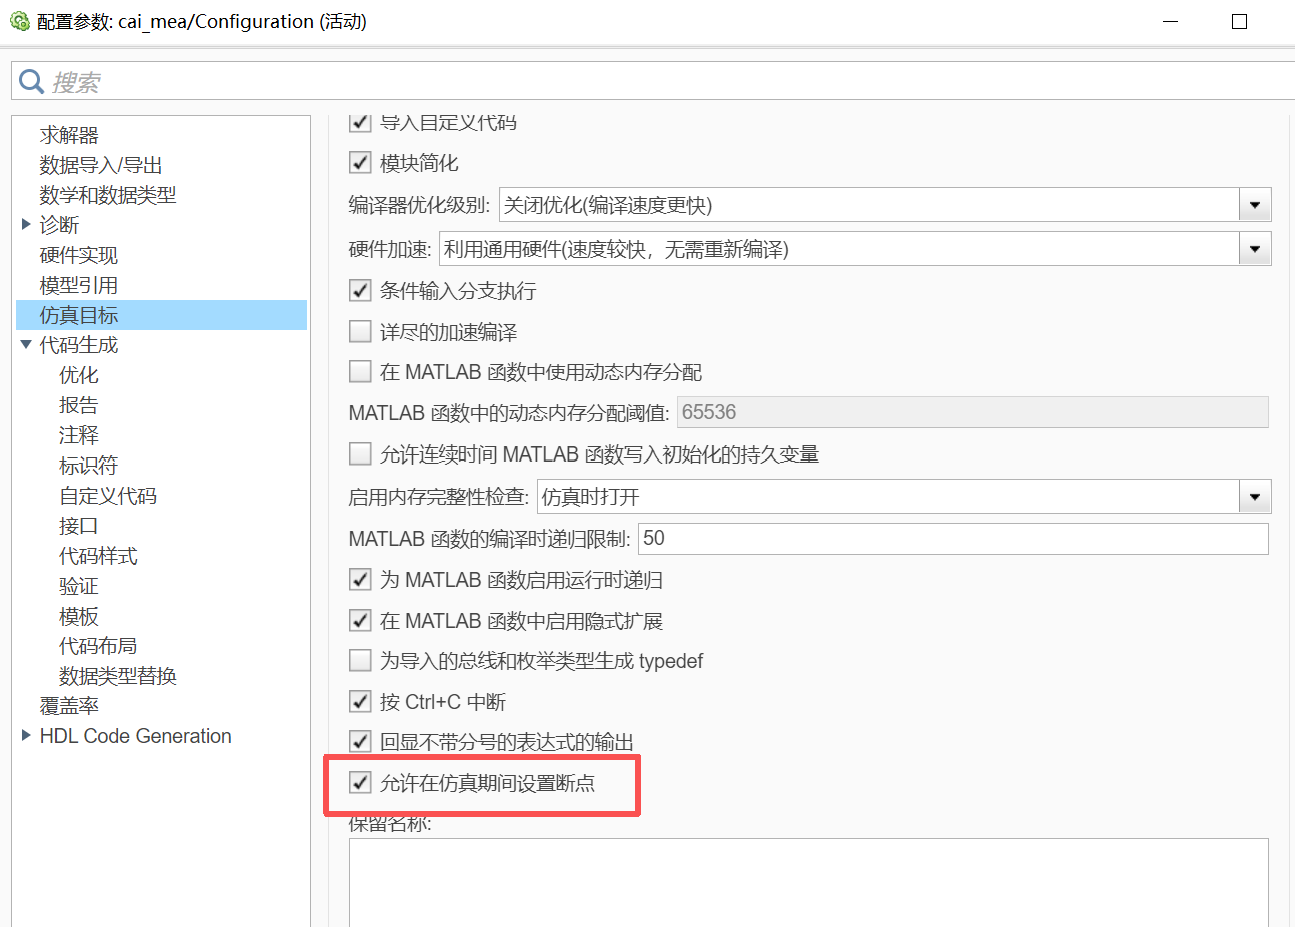This screenshot has height=927, width=1295.
Task: Select the 接口 sub-item
Action: click(x=79, y=526)
